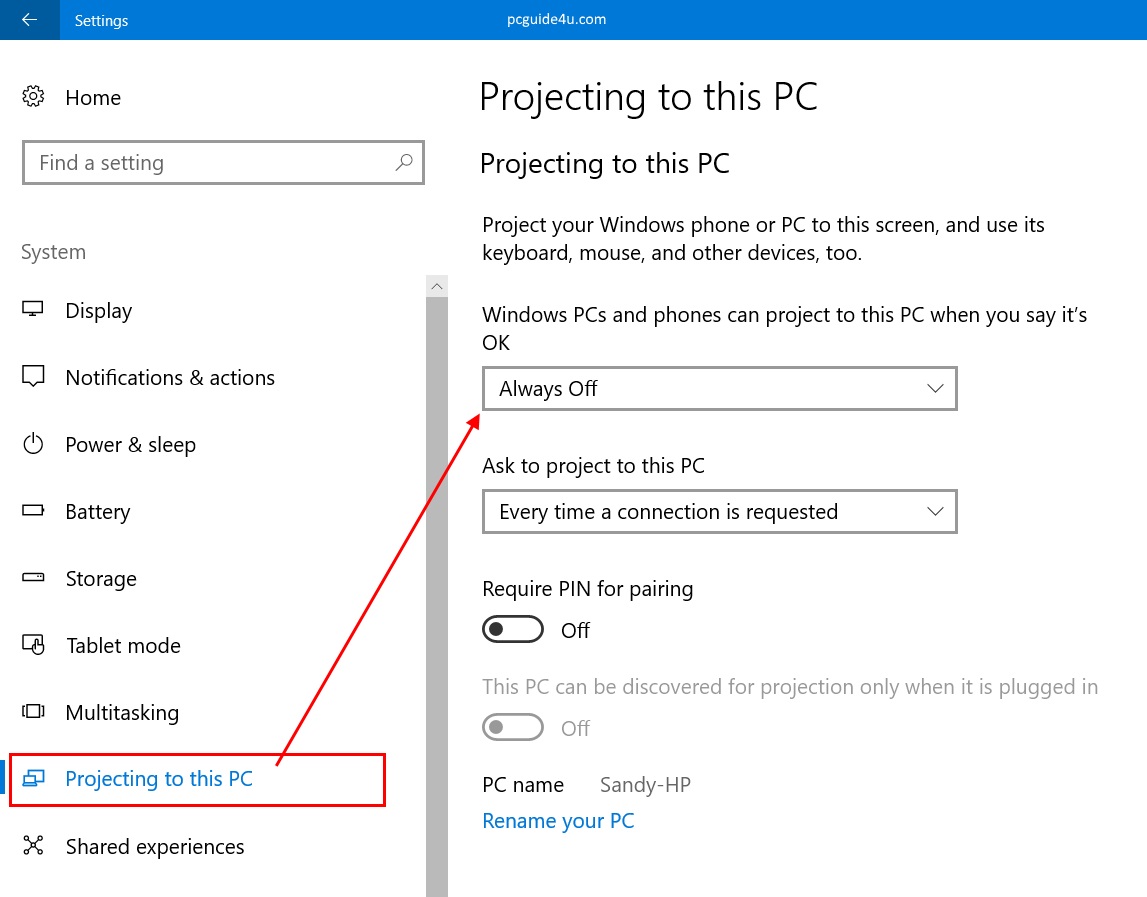The width and height of the screenshot is (1147, 897).
Task: Click the sidebar scrollbar up arrow
Action: click(x=437, y=286)
